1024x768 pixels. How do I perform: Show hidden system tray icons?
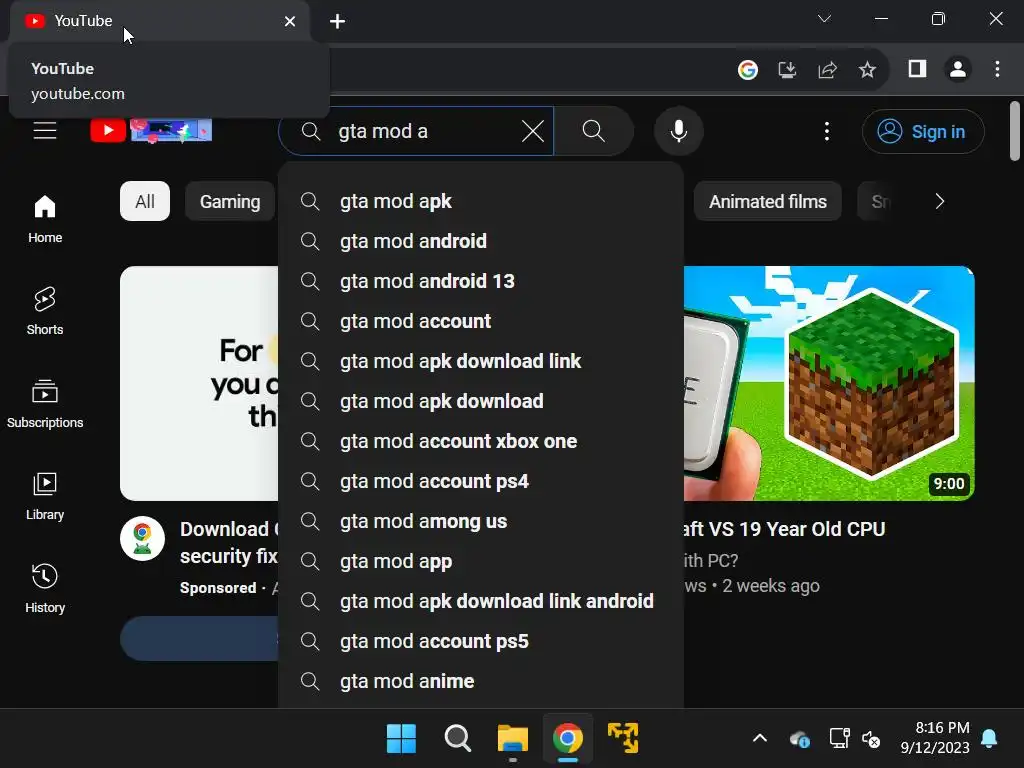pos(760,739)
